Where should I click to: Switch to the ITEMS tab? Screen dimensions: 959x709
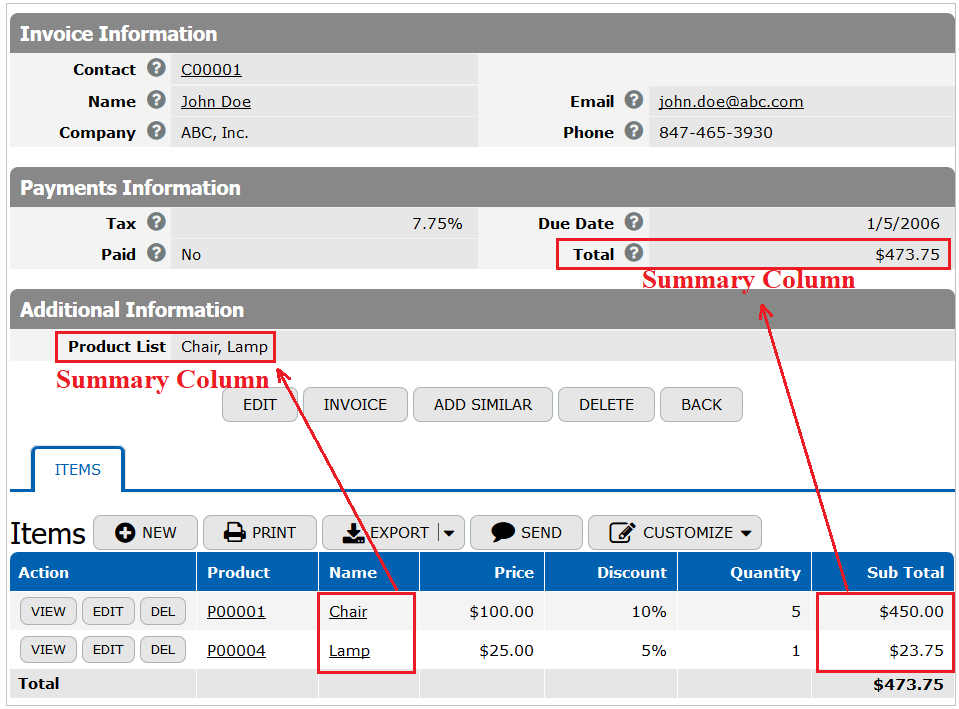[78, 469]
